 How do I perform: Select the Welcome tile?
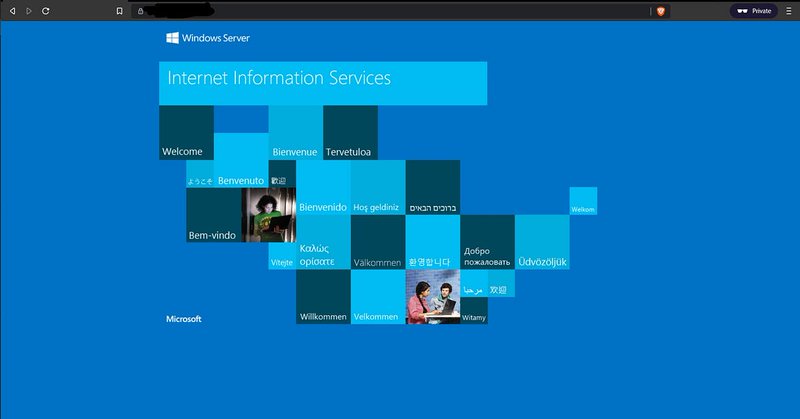point(186,133)
